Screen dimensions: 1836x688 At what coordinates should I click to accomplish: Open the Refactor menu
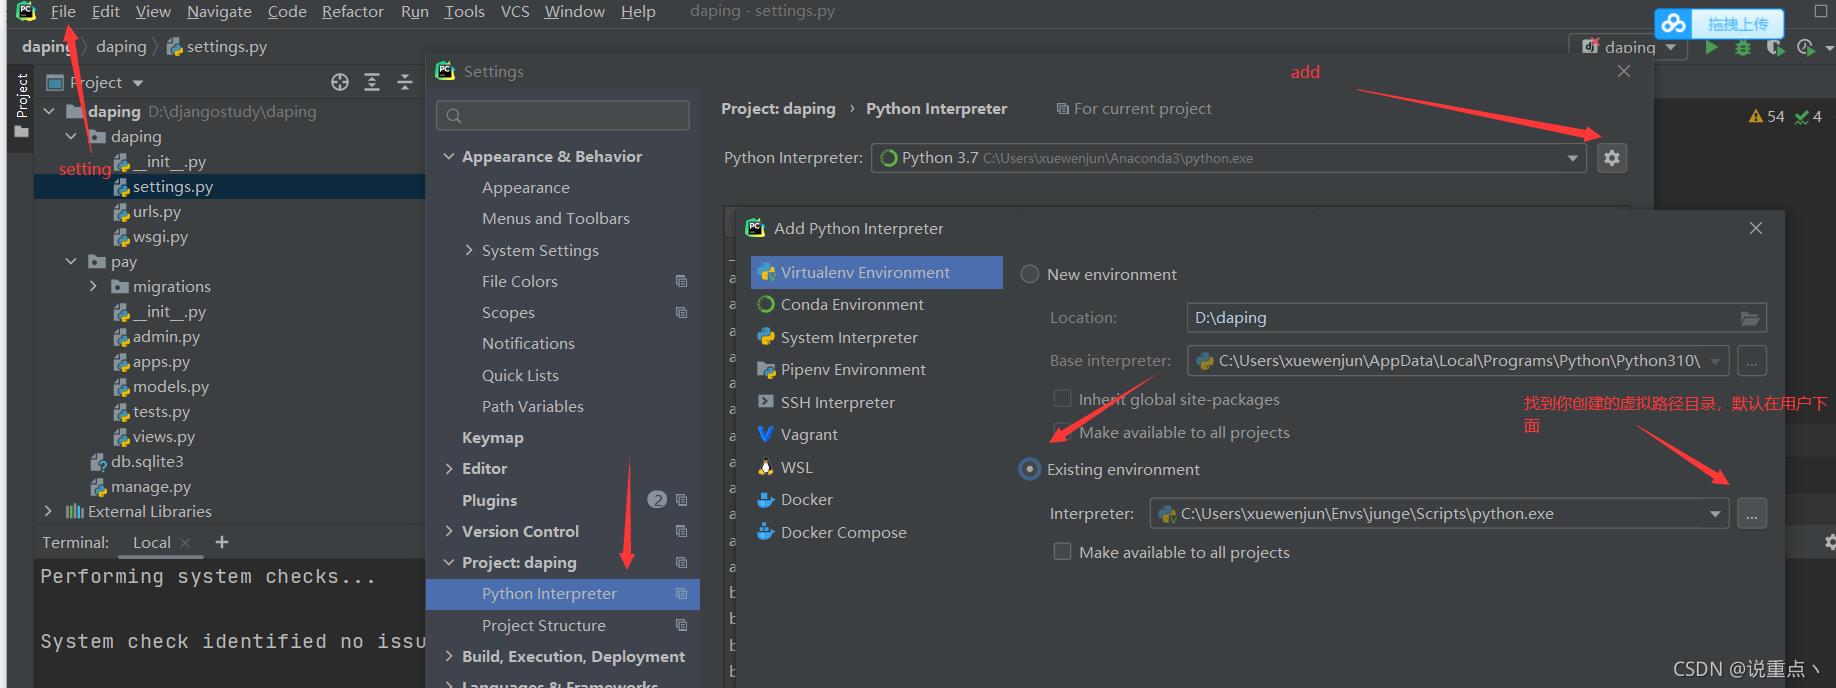[x=352, y=12]
